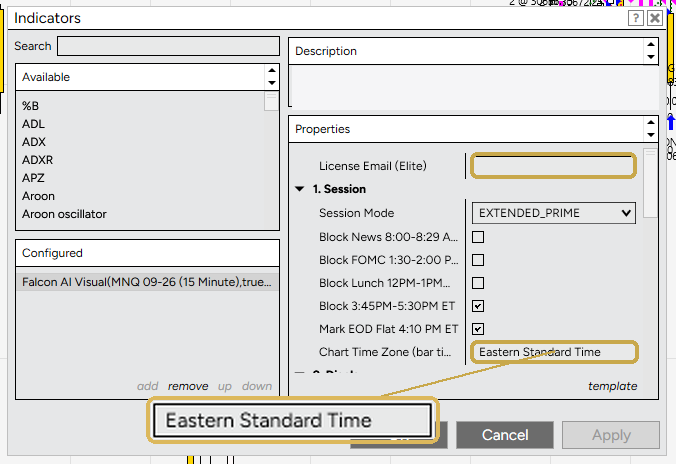Select configured Falcon AI Visual indicator

point(147,282)
